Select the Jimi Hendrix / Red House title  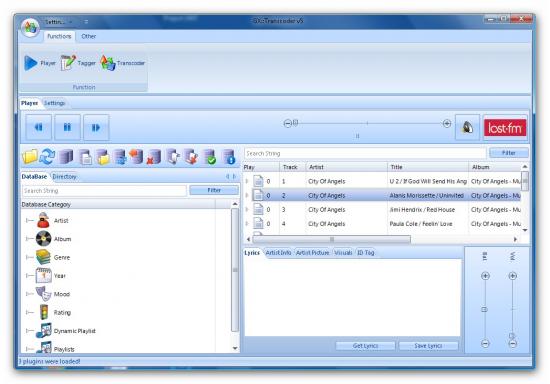coord(422,210)
